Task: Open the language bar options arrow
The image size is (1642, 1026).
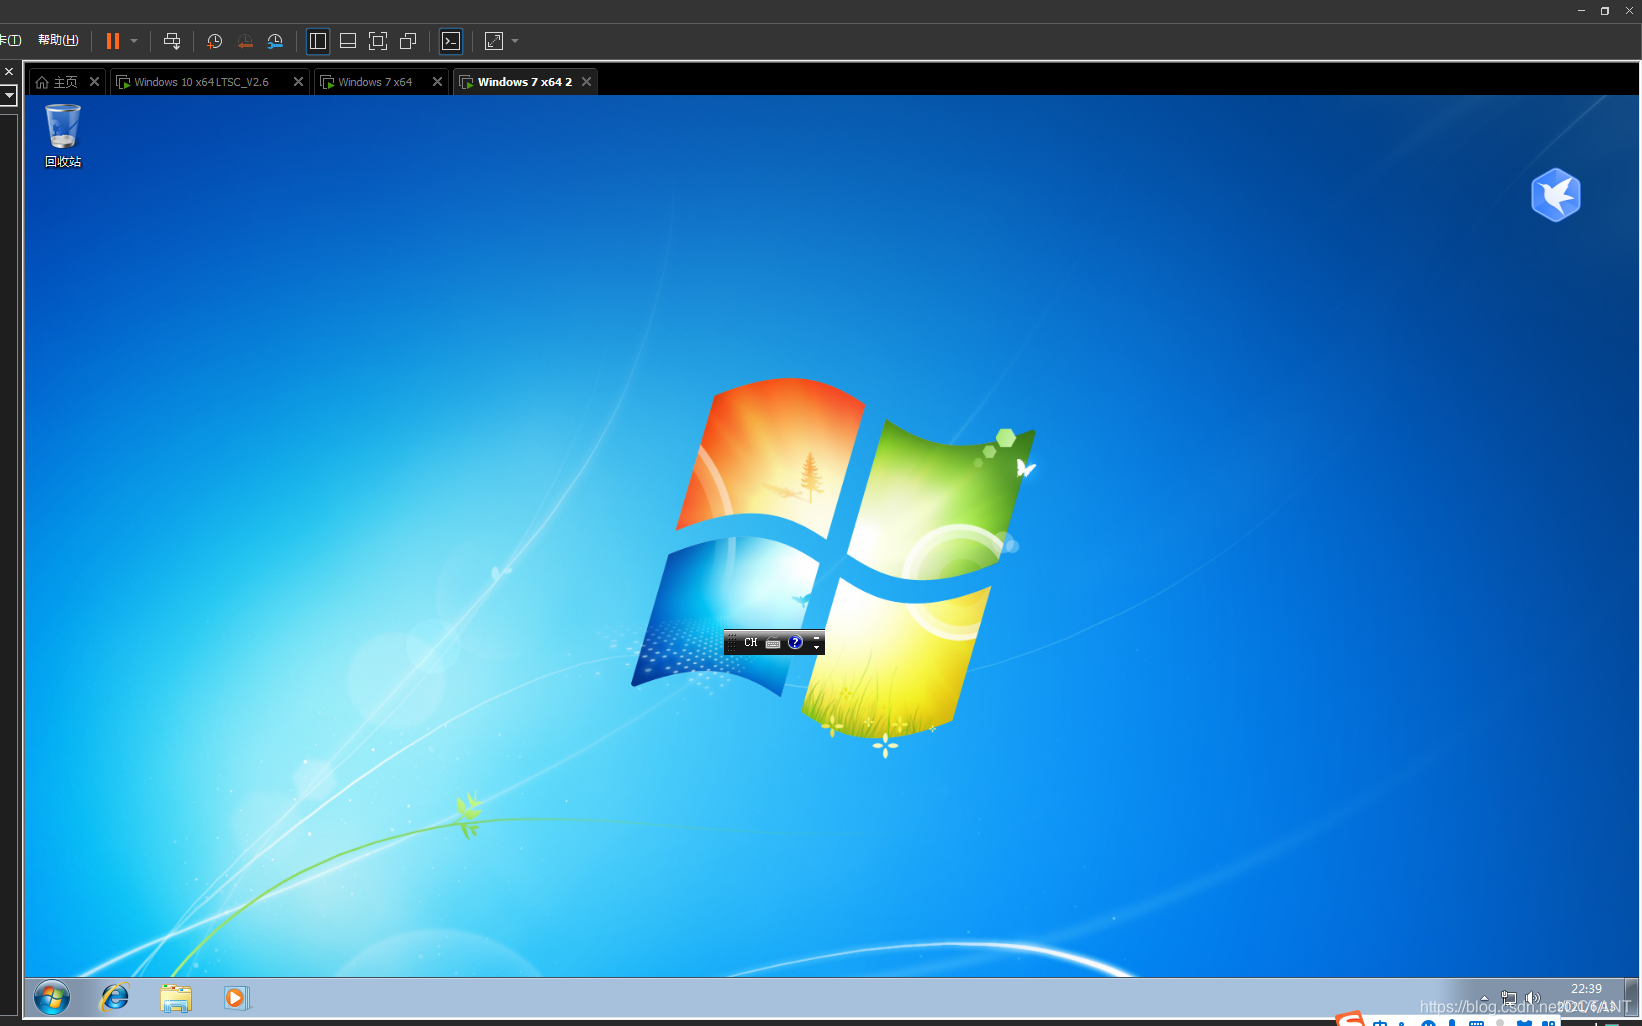Action: pyautogui.click(x=817, y=648)
